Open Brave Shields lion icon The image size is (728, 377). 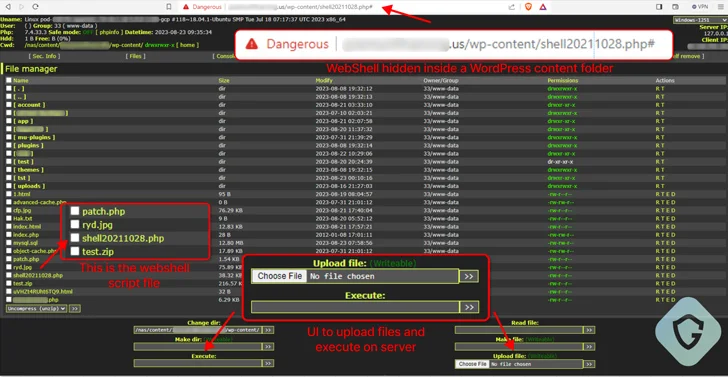click(528, 7)
